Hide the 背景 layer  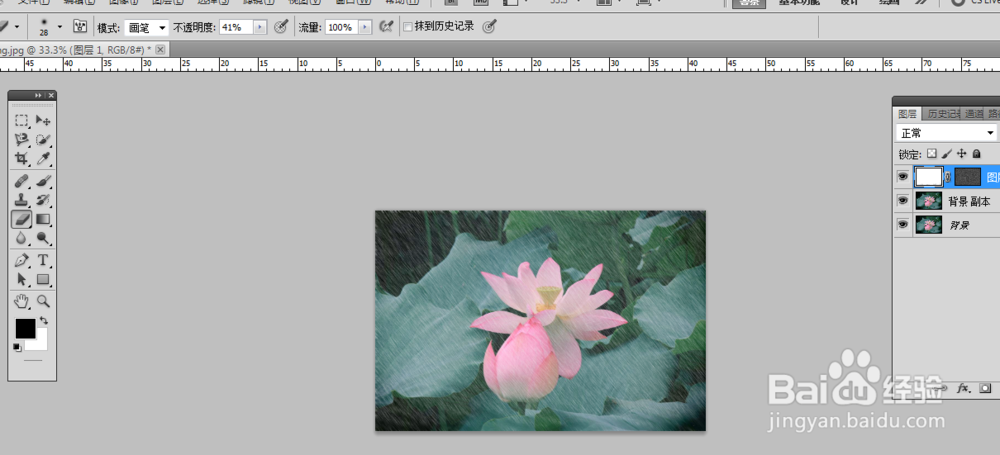[x=903, y=225]
